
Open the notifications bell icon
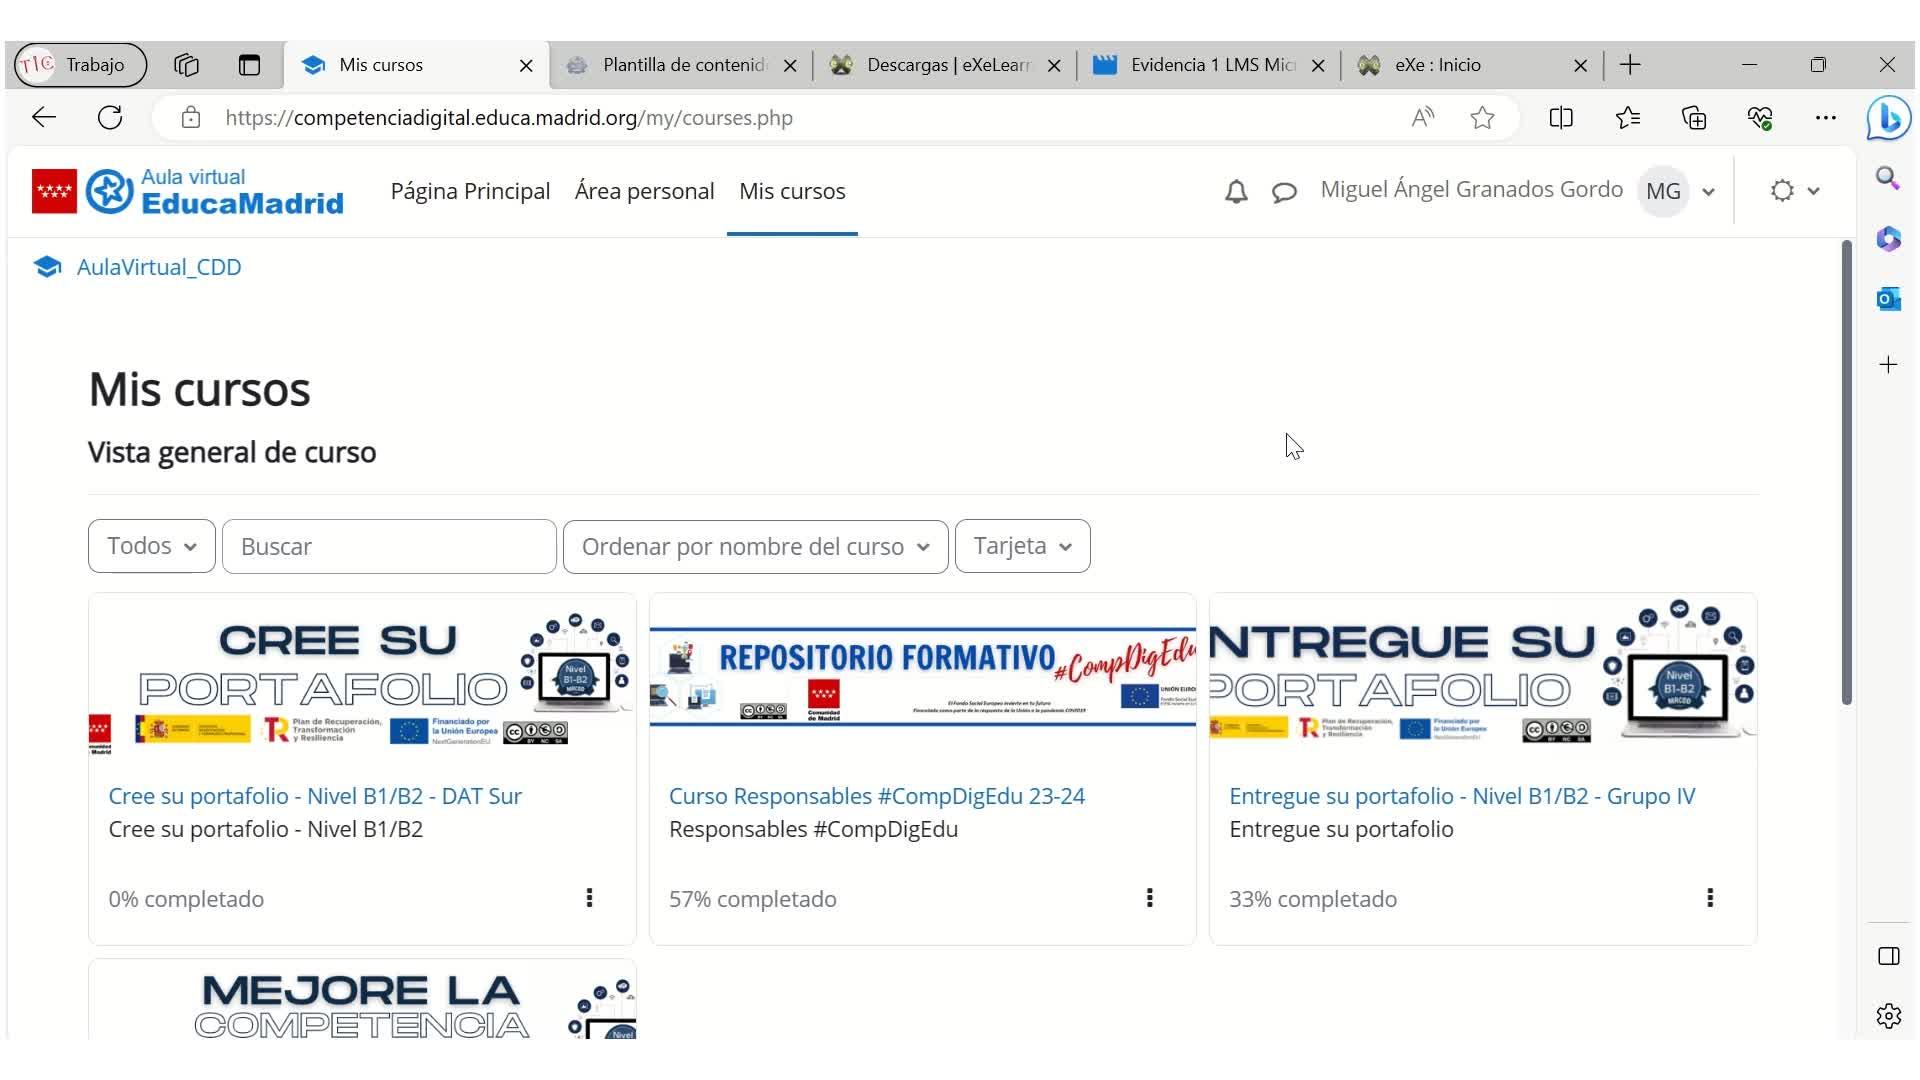click(1236, 192)
